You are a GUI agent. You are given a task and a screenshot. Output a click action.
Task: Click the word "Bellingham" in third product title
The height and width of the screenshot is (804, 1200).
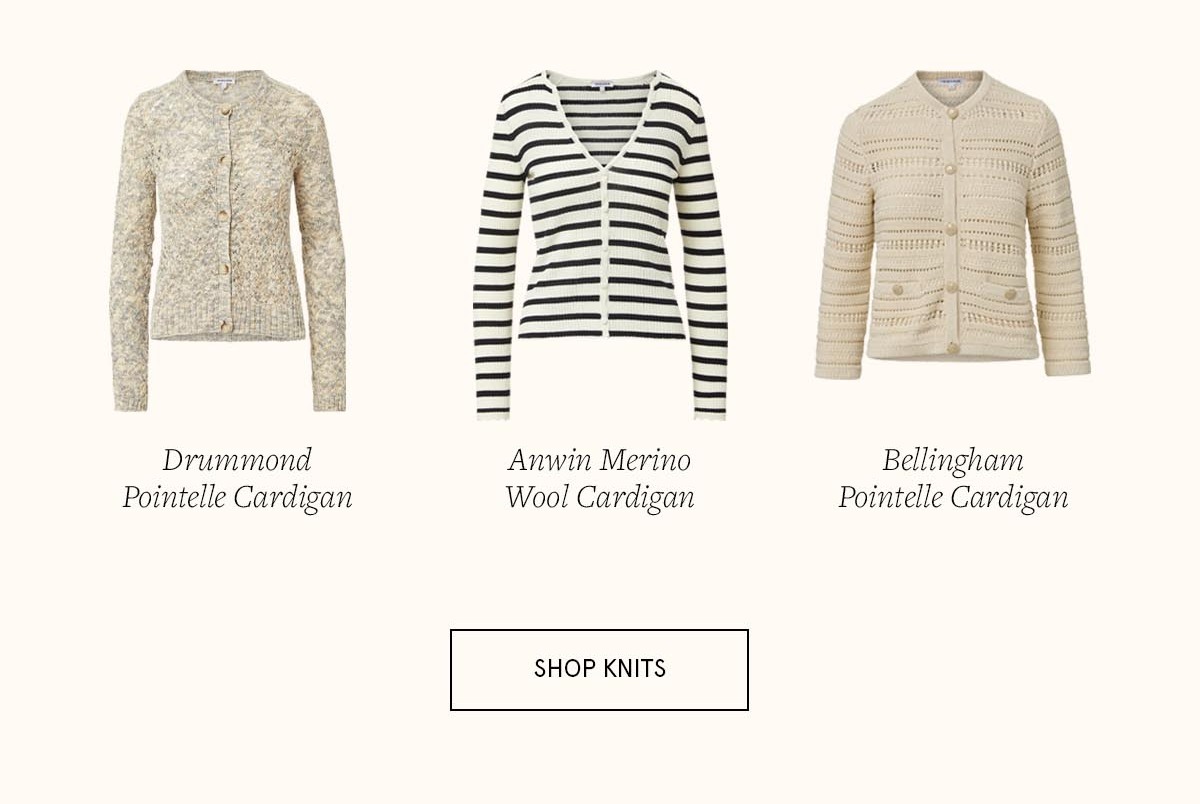pyautogui.click(x=953, y=462)
